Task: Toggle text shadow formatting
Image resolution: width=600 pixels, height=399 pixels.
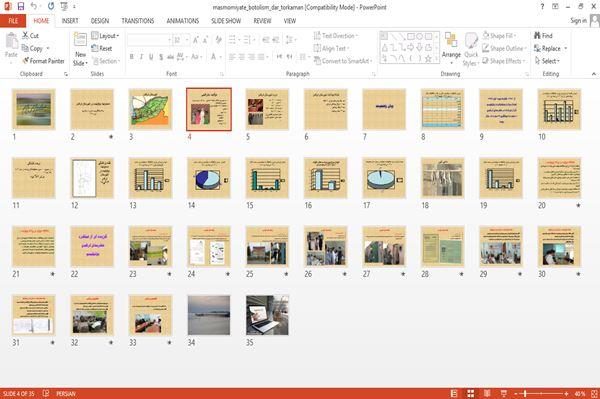Action: pyautogui.click(x=161, y=57)
